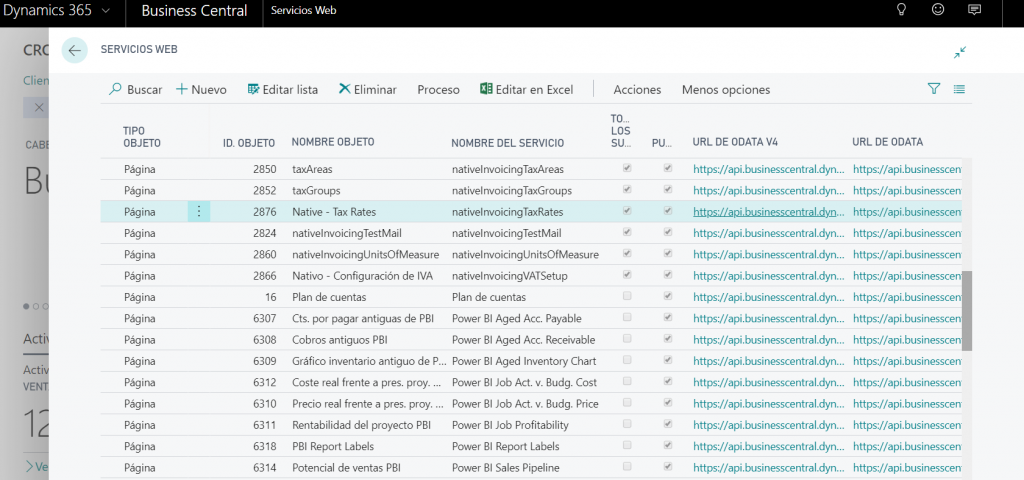Click Buscar search in the toolbar

click(135, 89)
